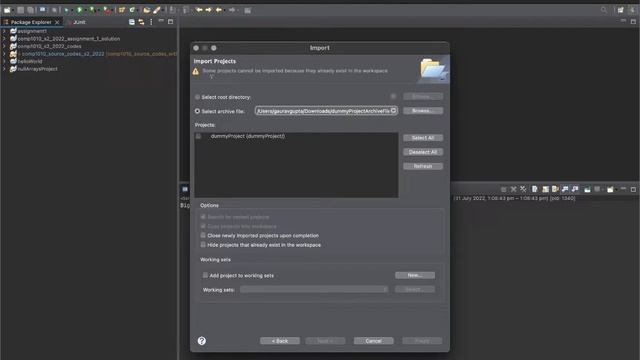Expand comp1010_source_codes_s2_2022 project
Screen dimensions: 640x360
click(4, 54)
